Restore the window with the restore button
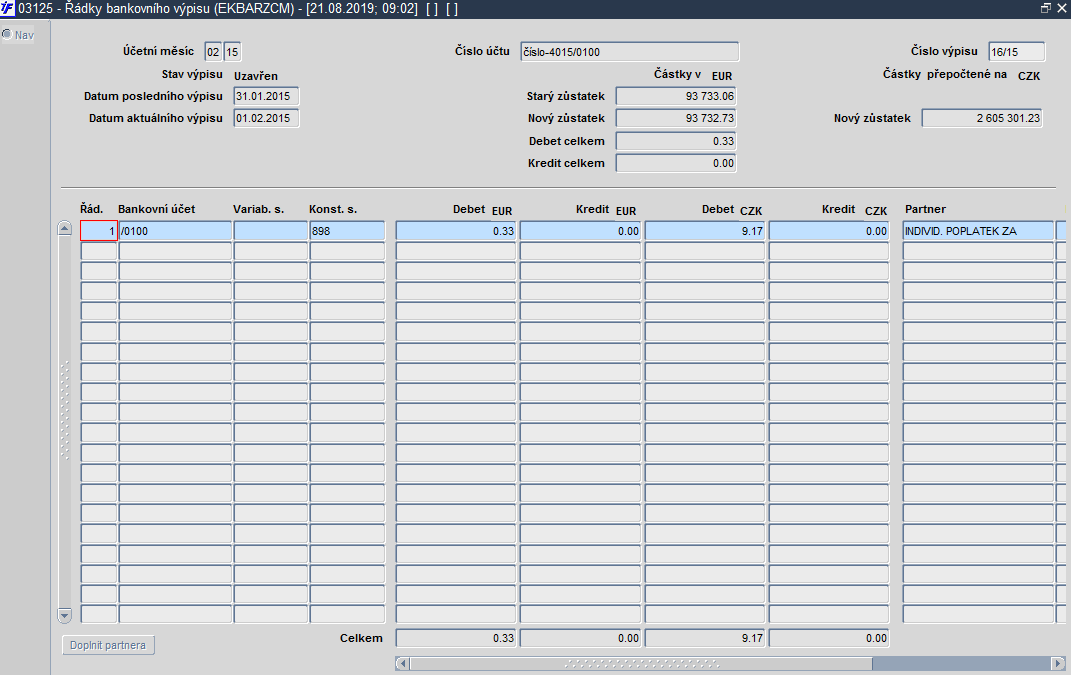The width and height of the screenshot is (1071, 675). tap(1046, 8)
